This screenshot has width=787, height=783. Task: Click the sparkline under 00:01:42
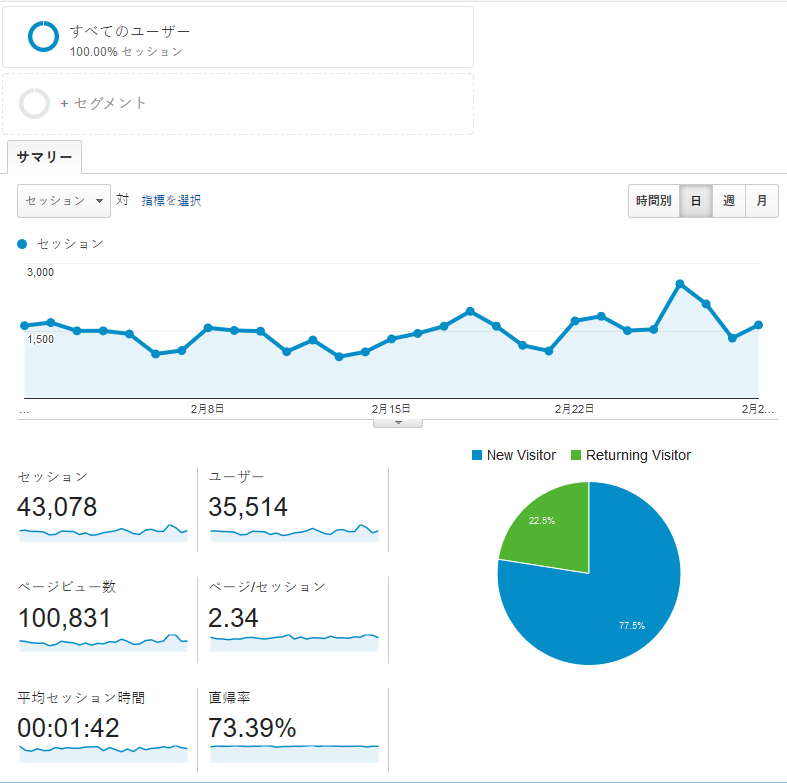pos(103,754)
